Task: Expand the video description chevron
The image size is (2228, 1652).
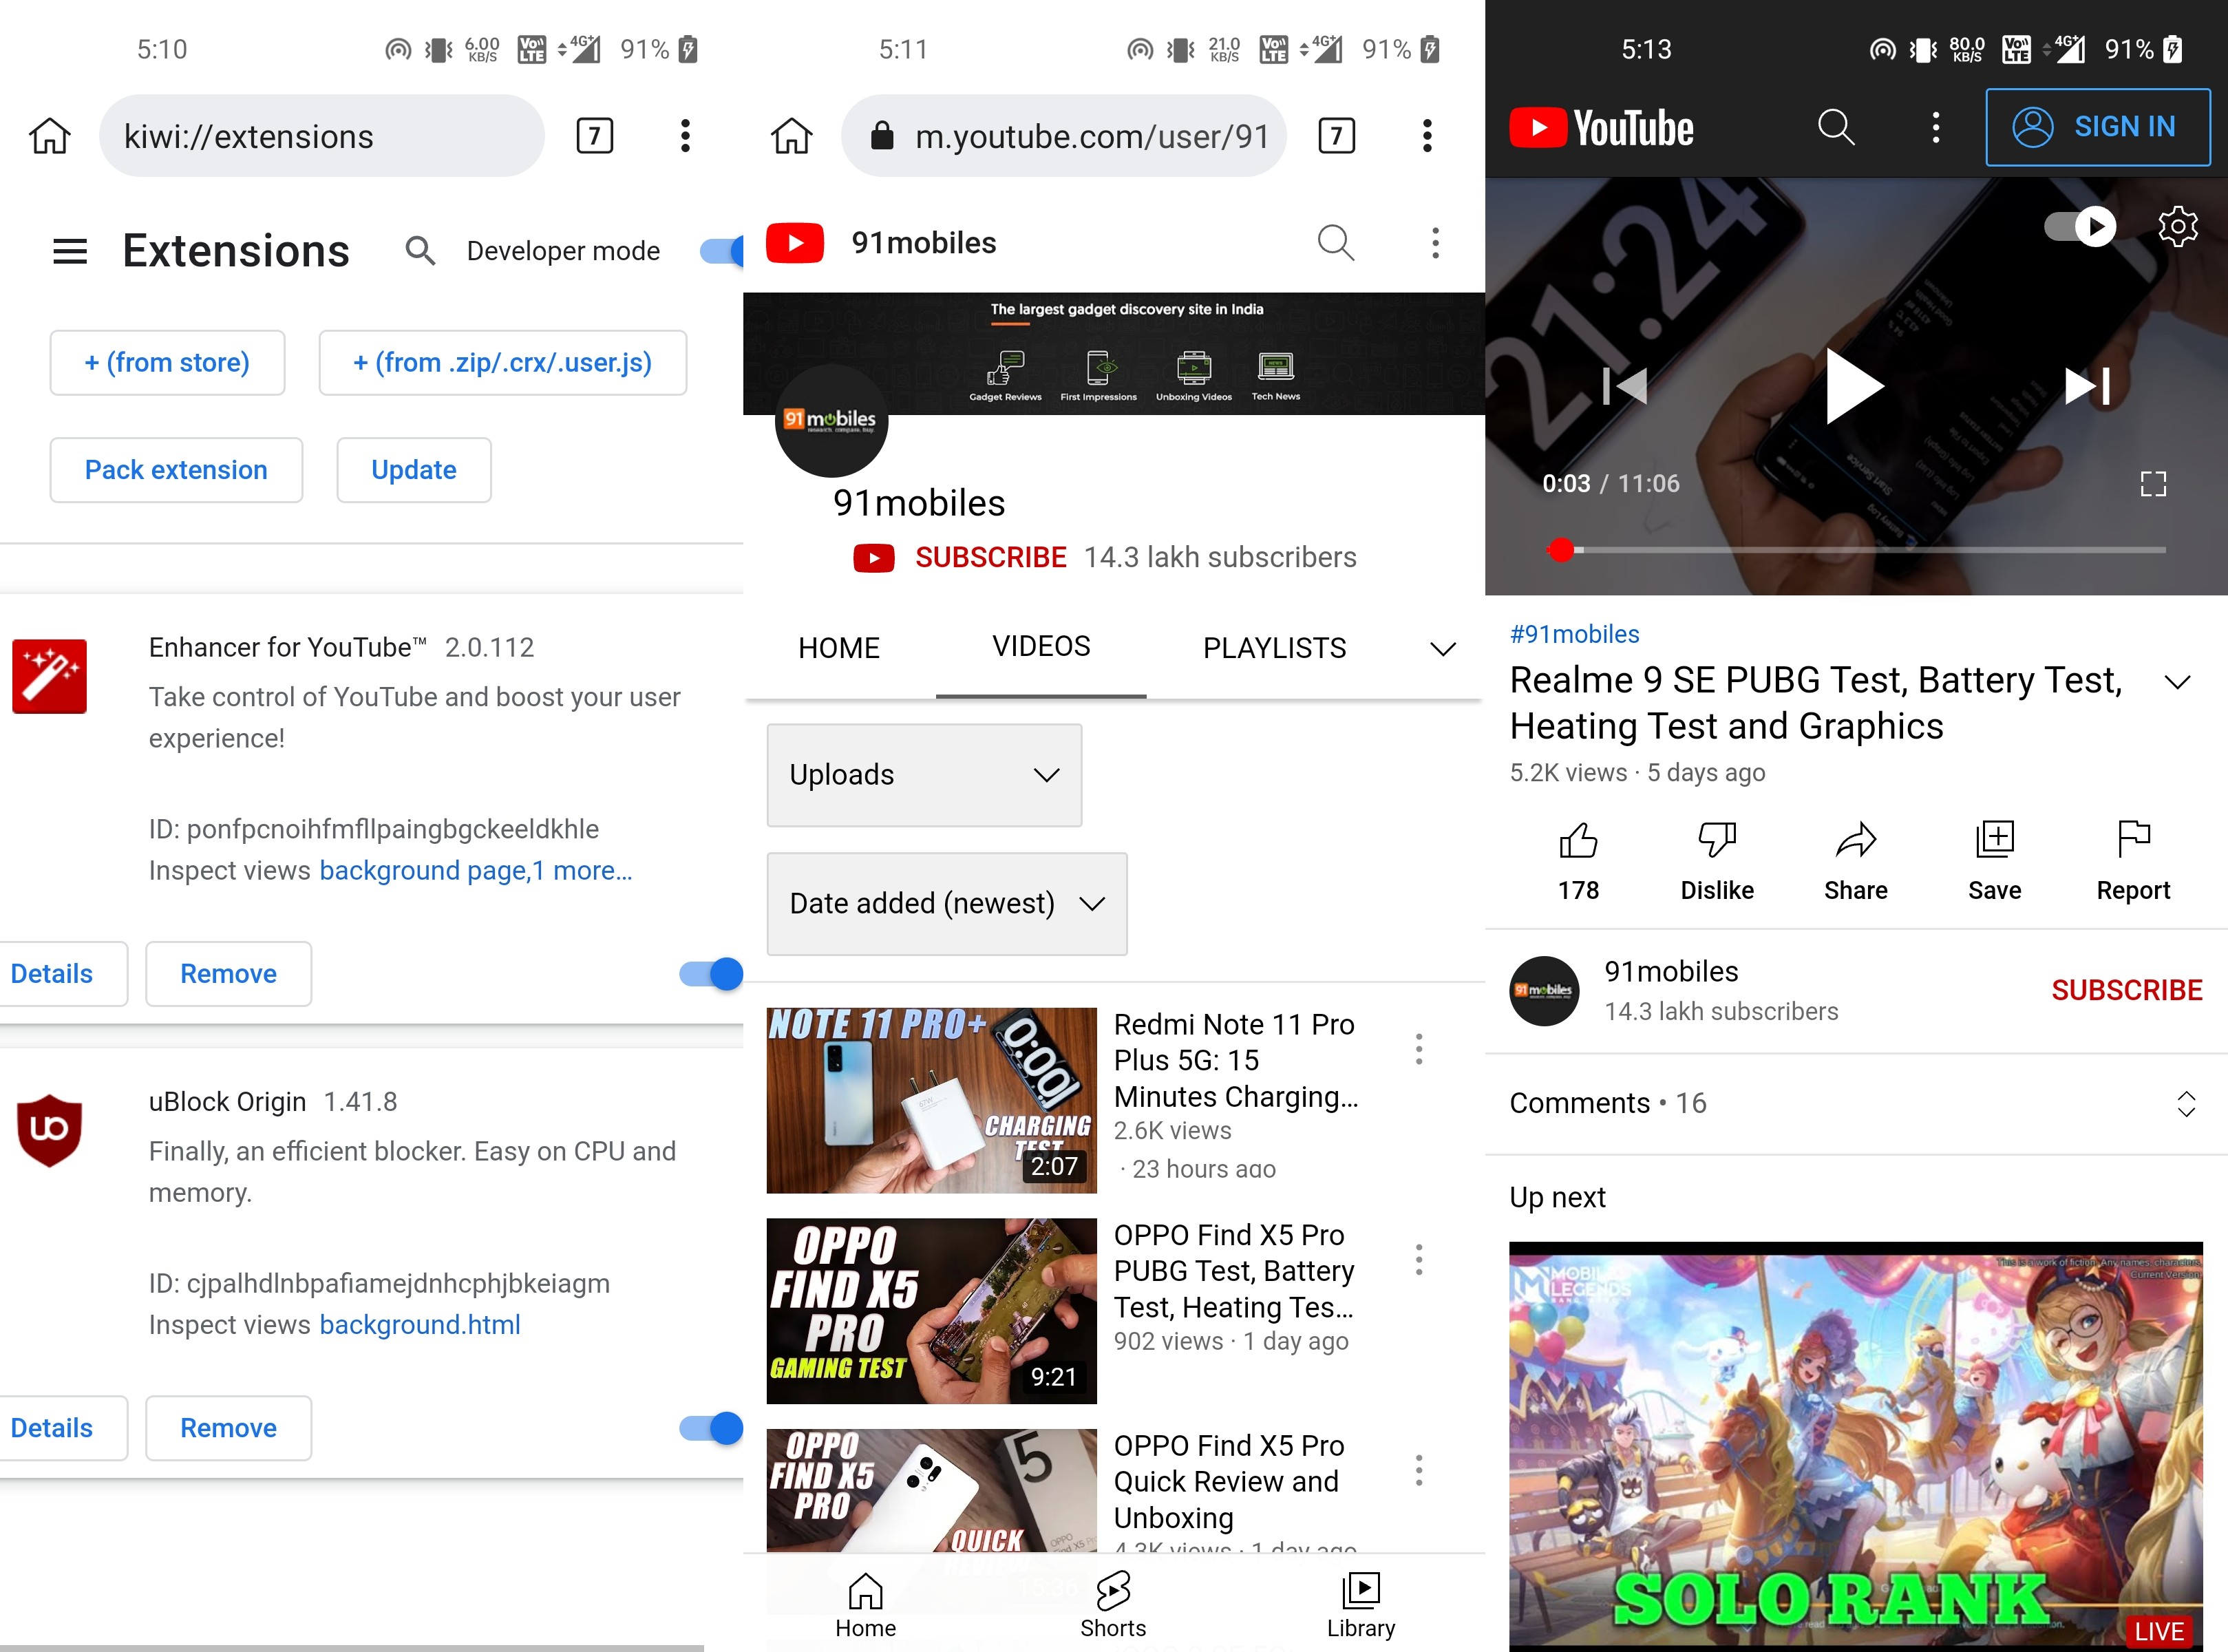Action: click(2177, 682)
